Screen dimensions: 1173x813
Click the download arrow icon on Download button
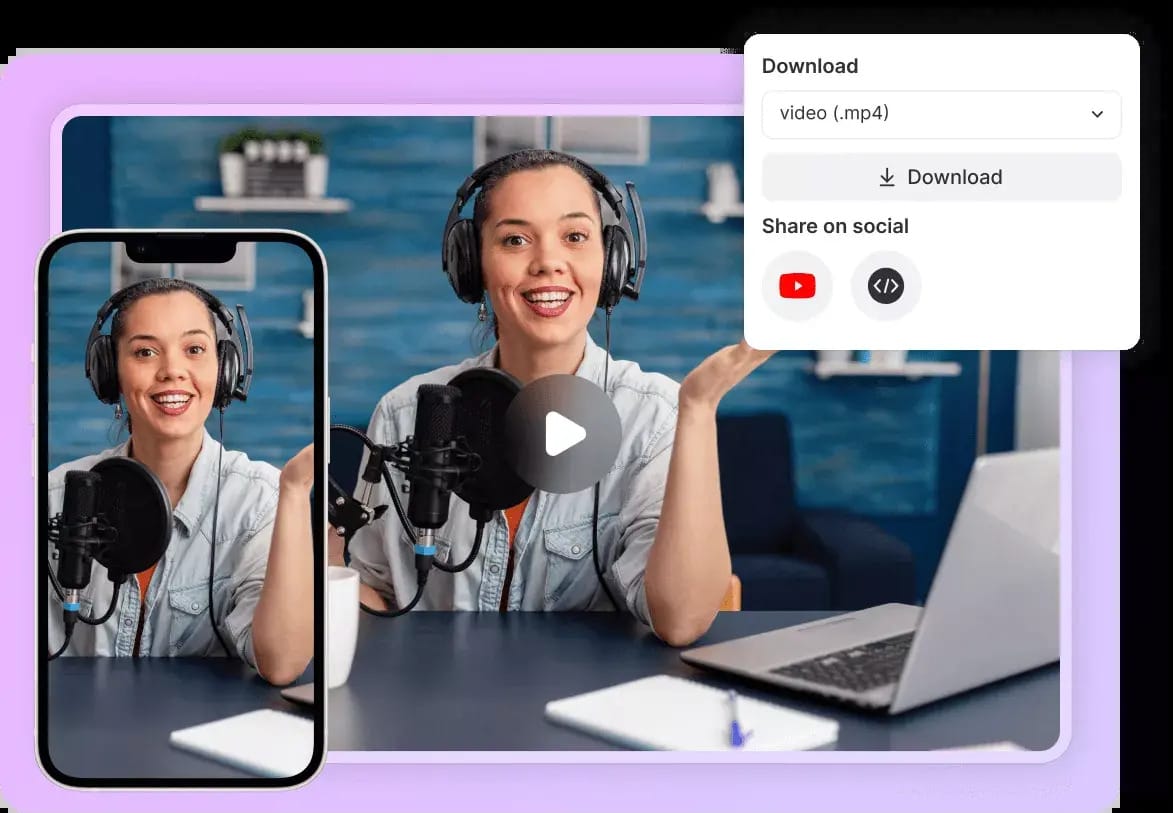(x=887, y=176)
